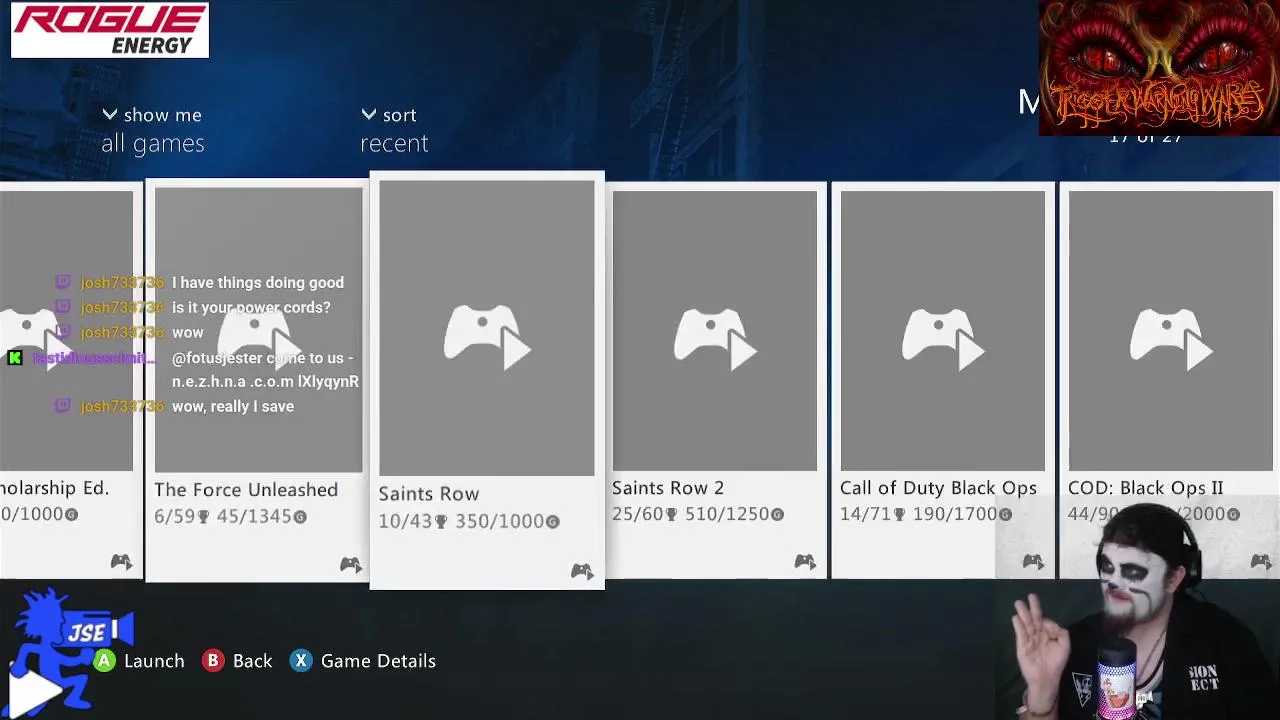Click the Rogue Energy logo overlay

click(x=110, y=30)
